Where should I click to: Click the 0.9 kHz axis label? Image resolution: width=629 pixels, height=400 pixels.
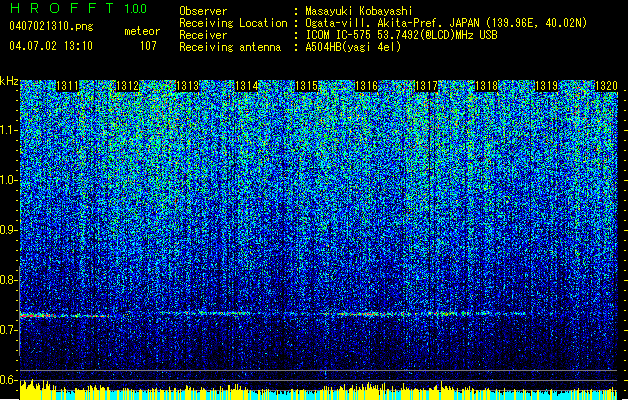[x=9, y=230]
